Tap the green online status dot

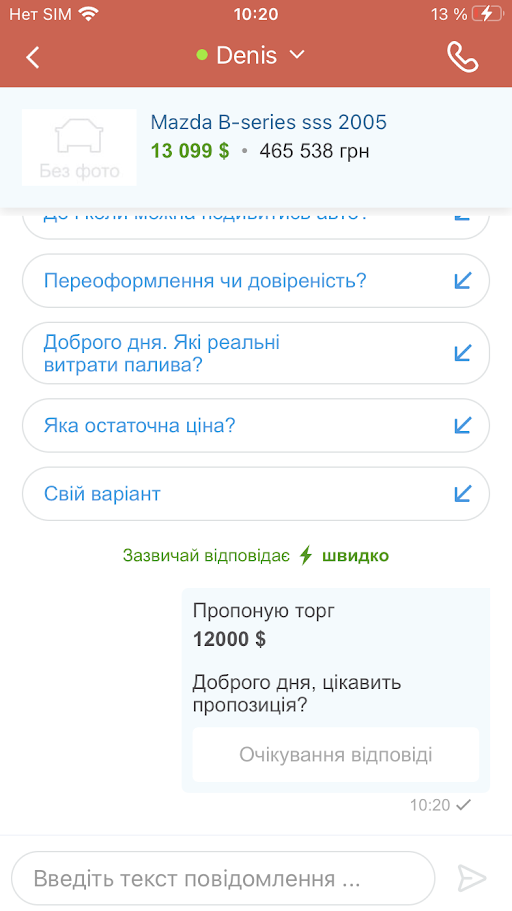click(x=202, y=55)
